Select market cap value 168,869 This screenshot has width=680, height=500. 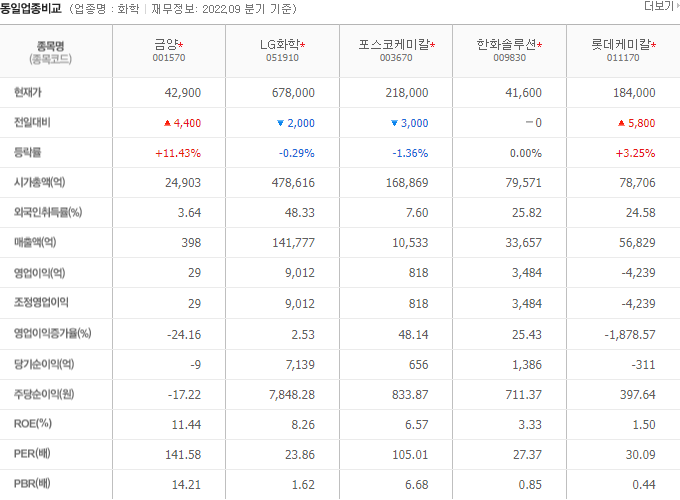(x=407, y=183)
